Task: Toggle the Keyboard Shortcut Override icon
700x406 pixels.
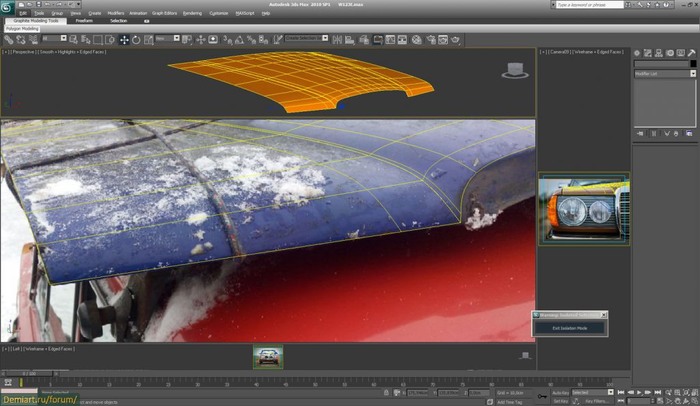Action: click(213, 40)
